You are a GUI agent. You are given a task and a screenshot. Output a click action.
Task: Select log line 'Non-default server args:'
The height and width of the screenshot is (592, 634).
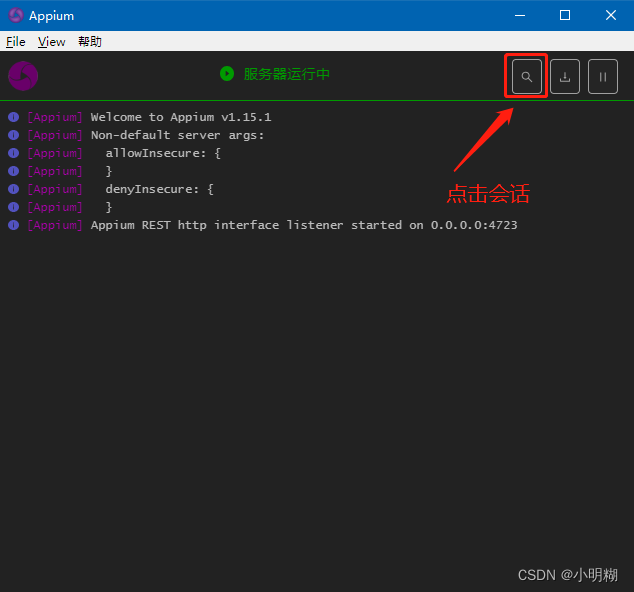point(178,135)
